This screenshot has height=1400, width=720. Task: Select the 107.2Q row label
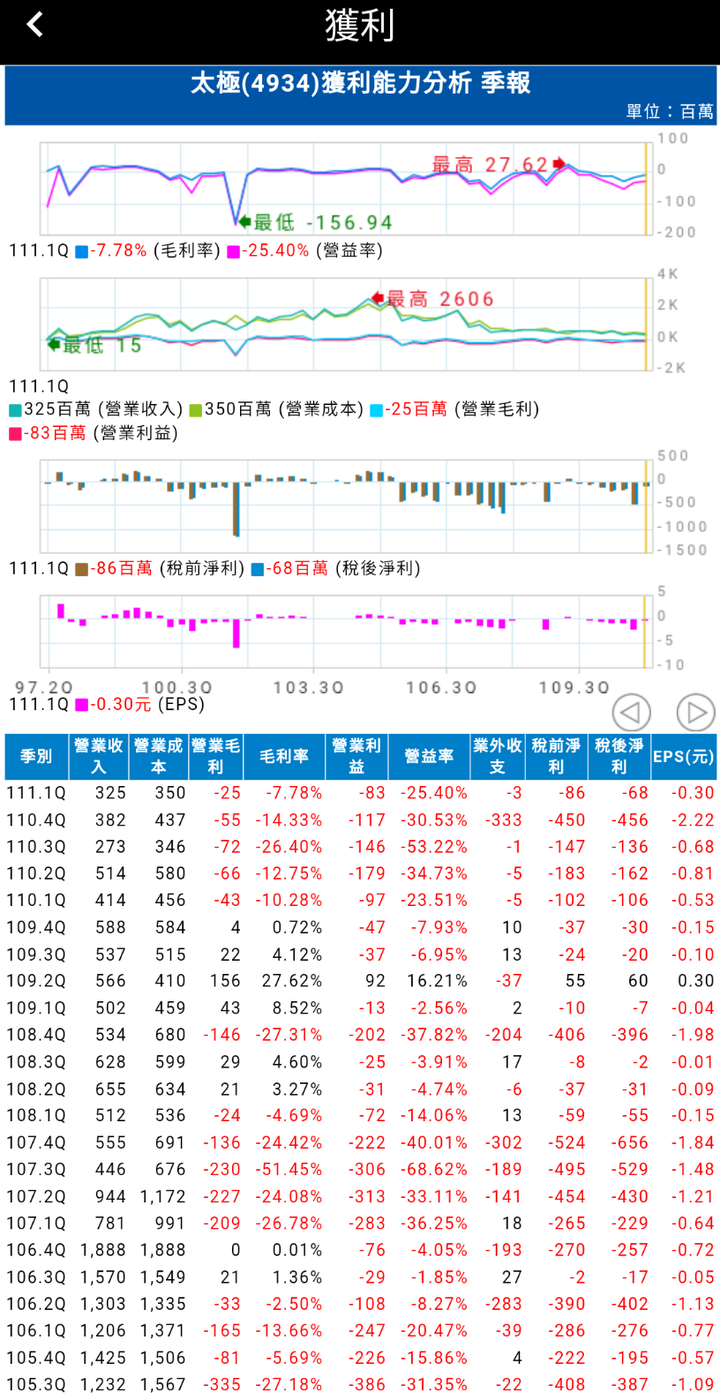coord(36,1197)
